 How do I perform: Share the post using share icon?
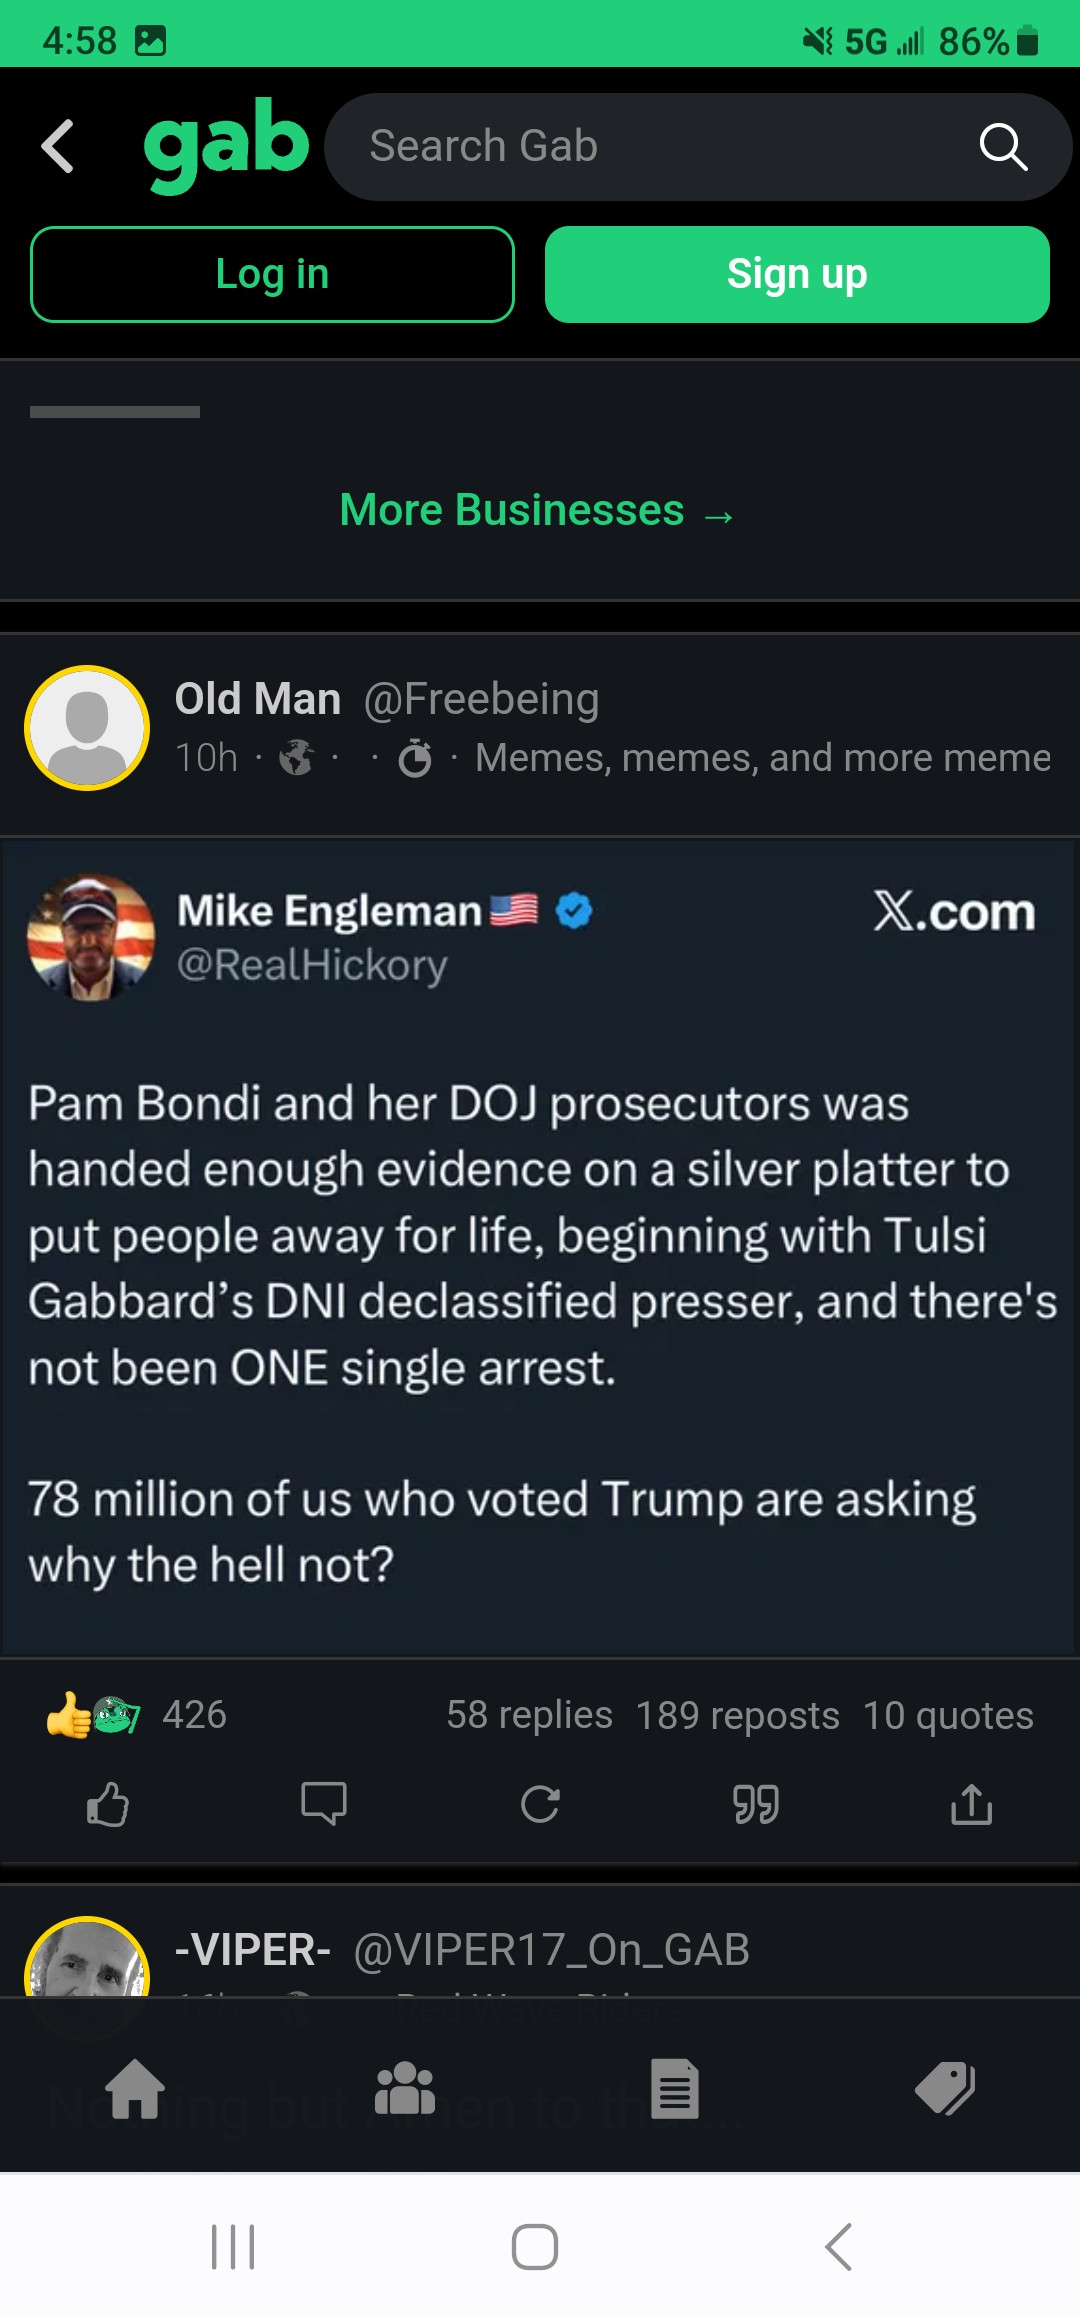971,1805
